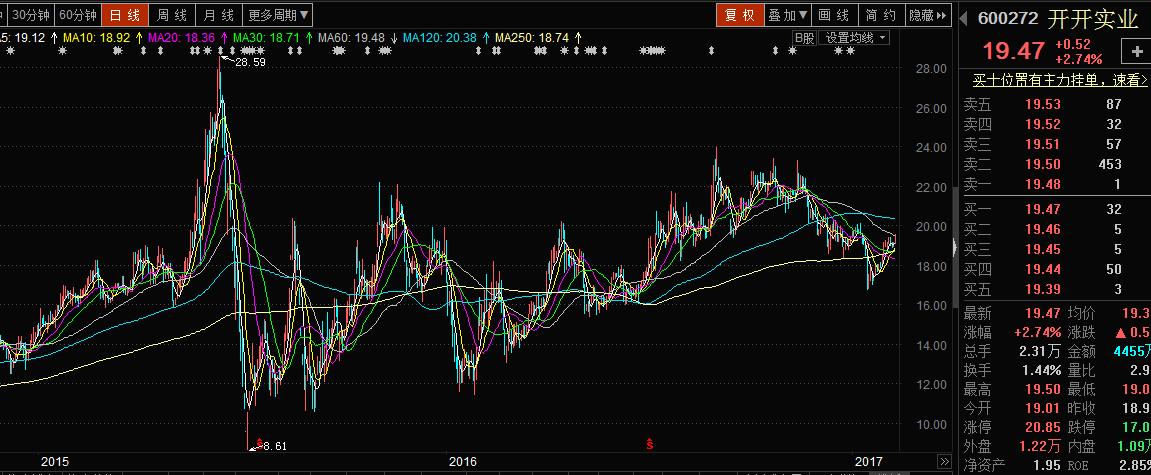Select the MA60 indicator label
This screenshot has height=475, width=1151.
[351, 37]
